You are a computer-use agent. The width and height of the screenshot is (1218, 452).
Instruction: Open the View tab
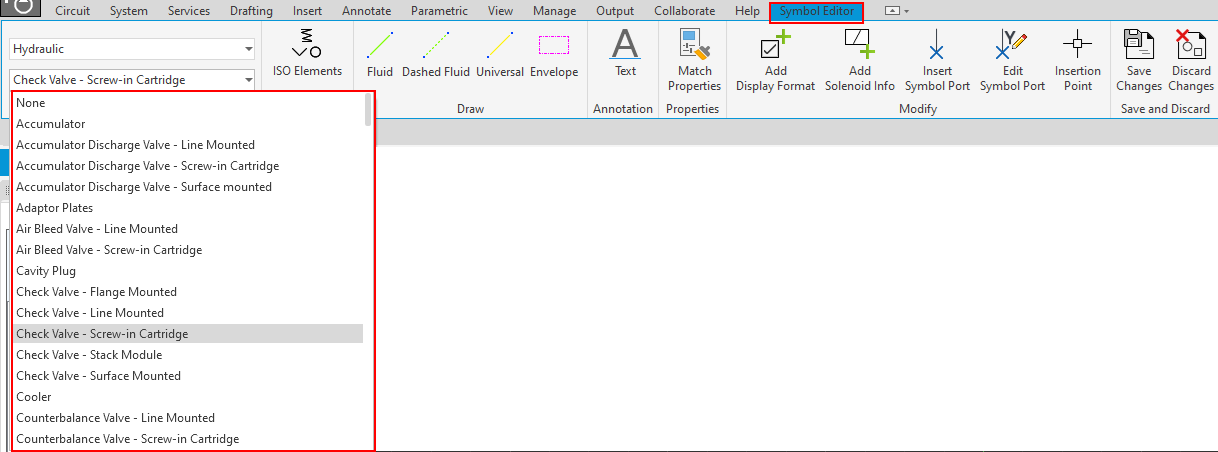500,11
